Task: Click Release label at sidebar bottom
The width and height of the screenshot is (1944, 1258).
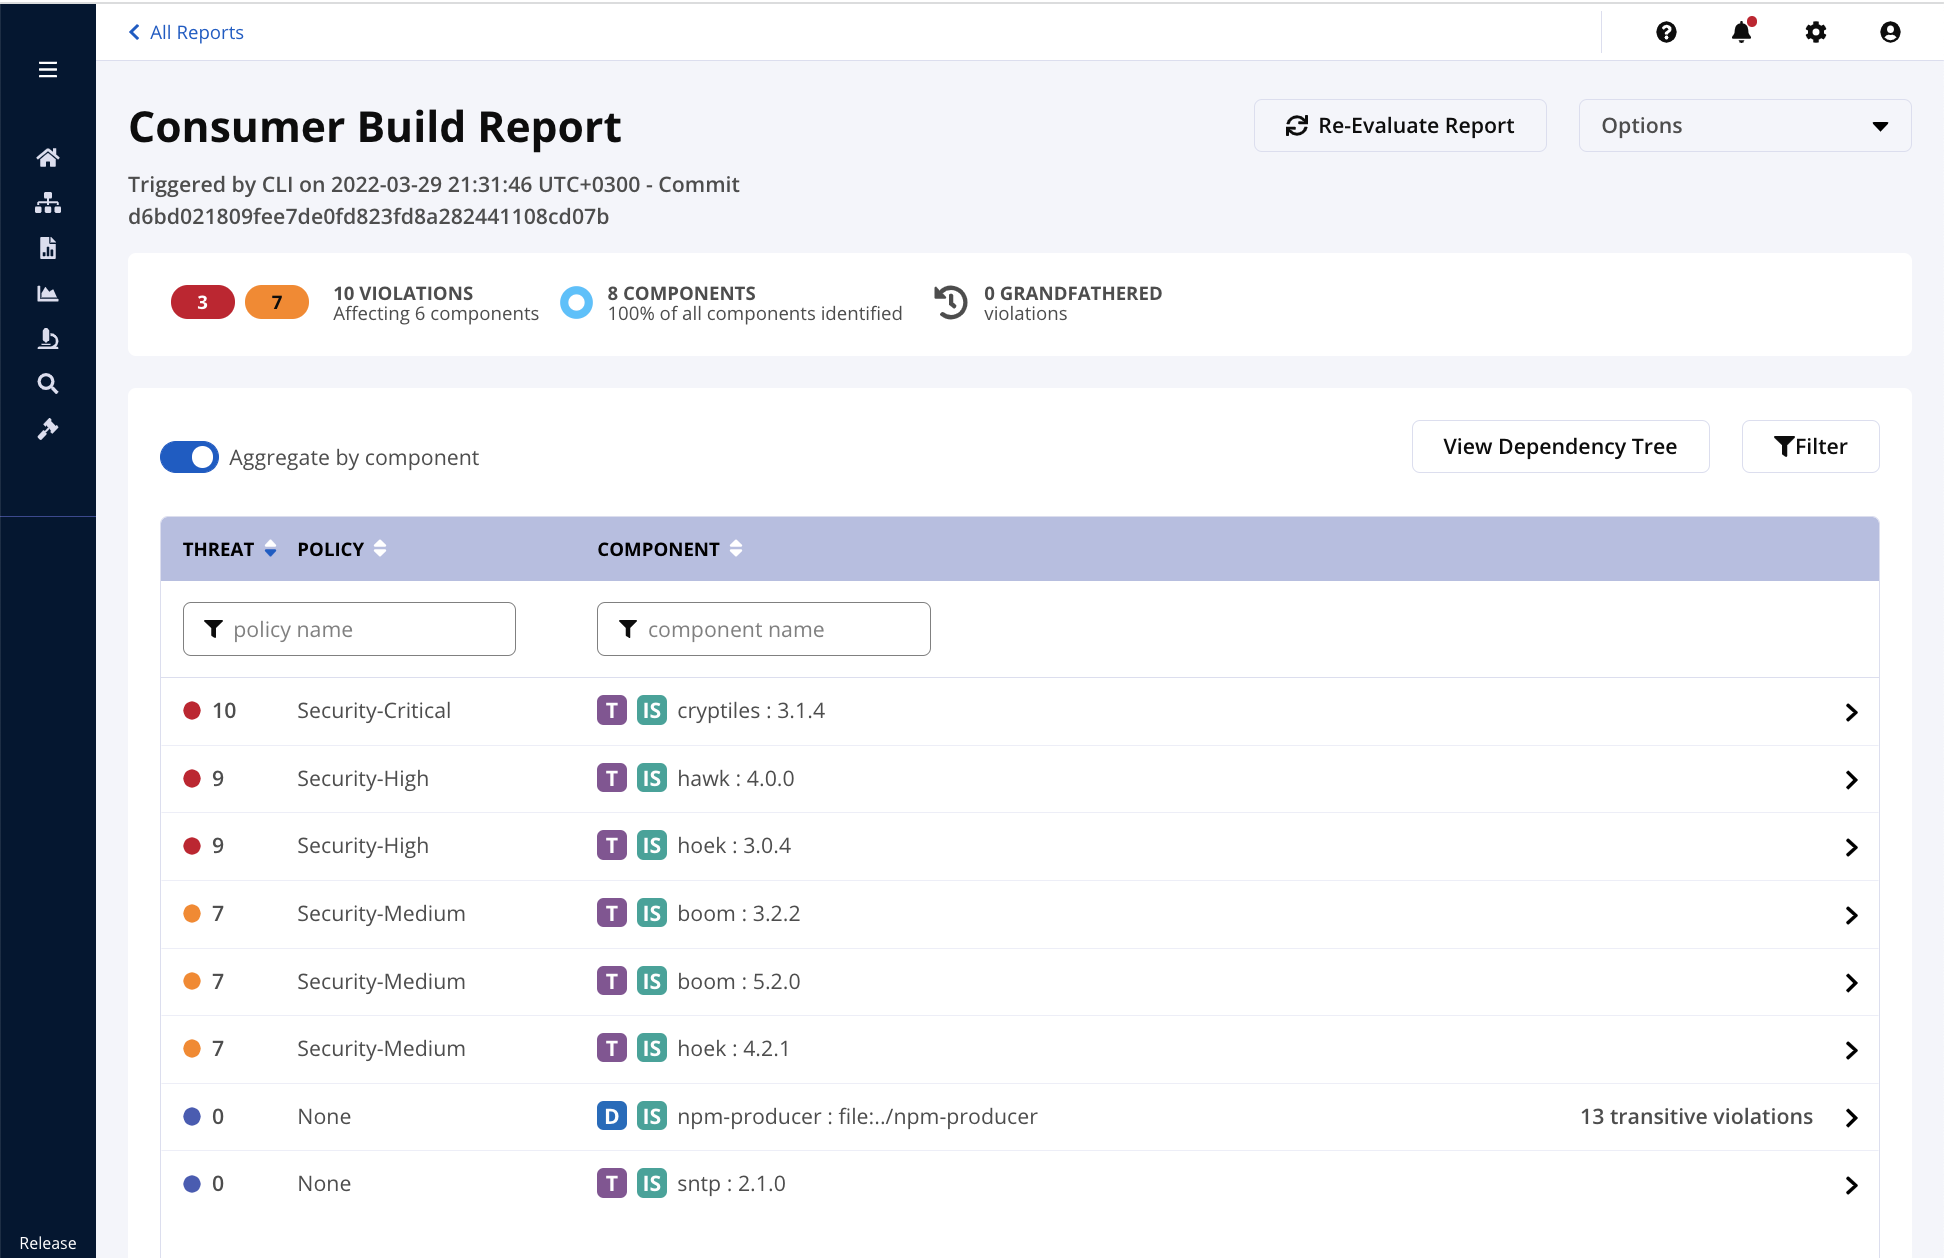Action: tap(48, 1243)
